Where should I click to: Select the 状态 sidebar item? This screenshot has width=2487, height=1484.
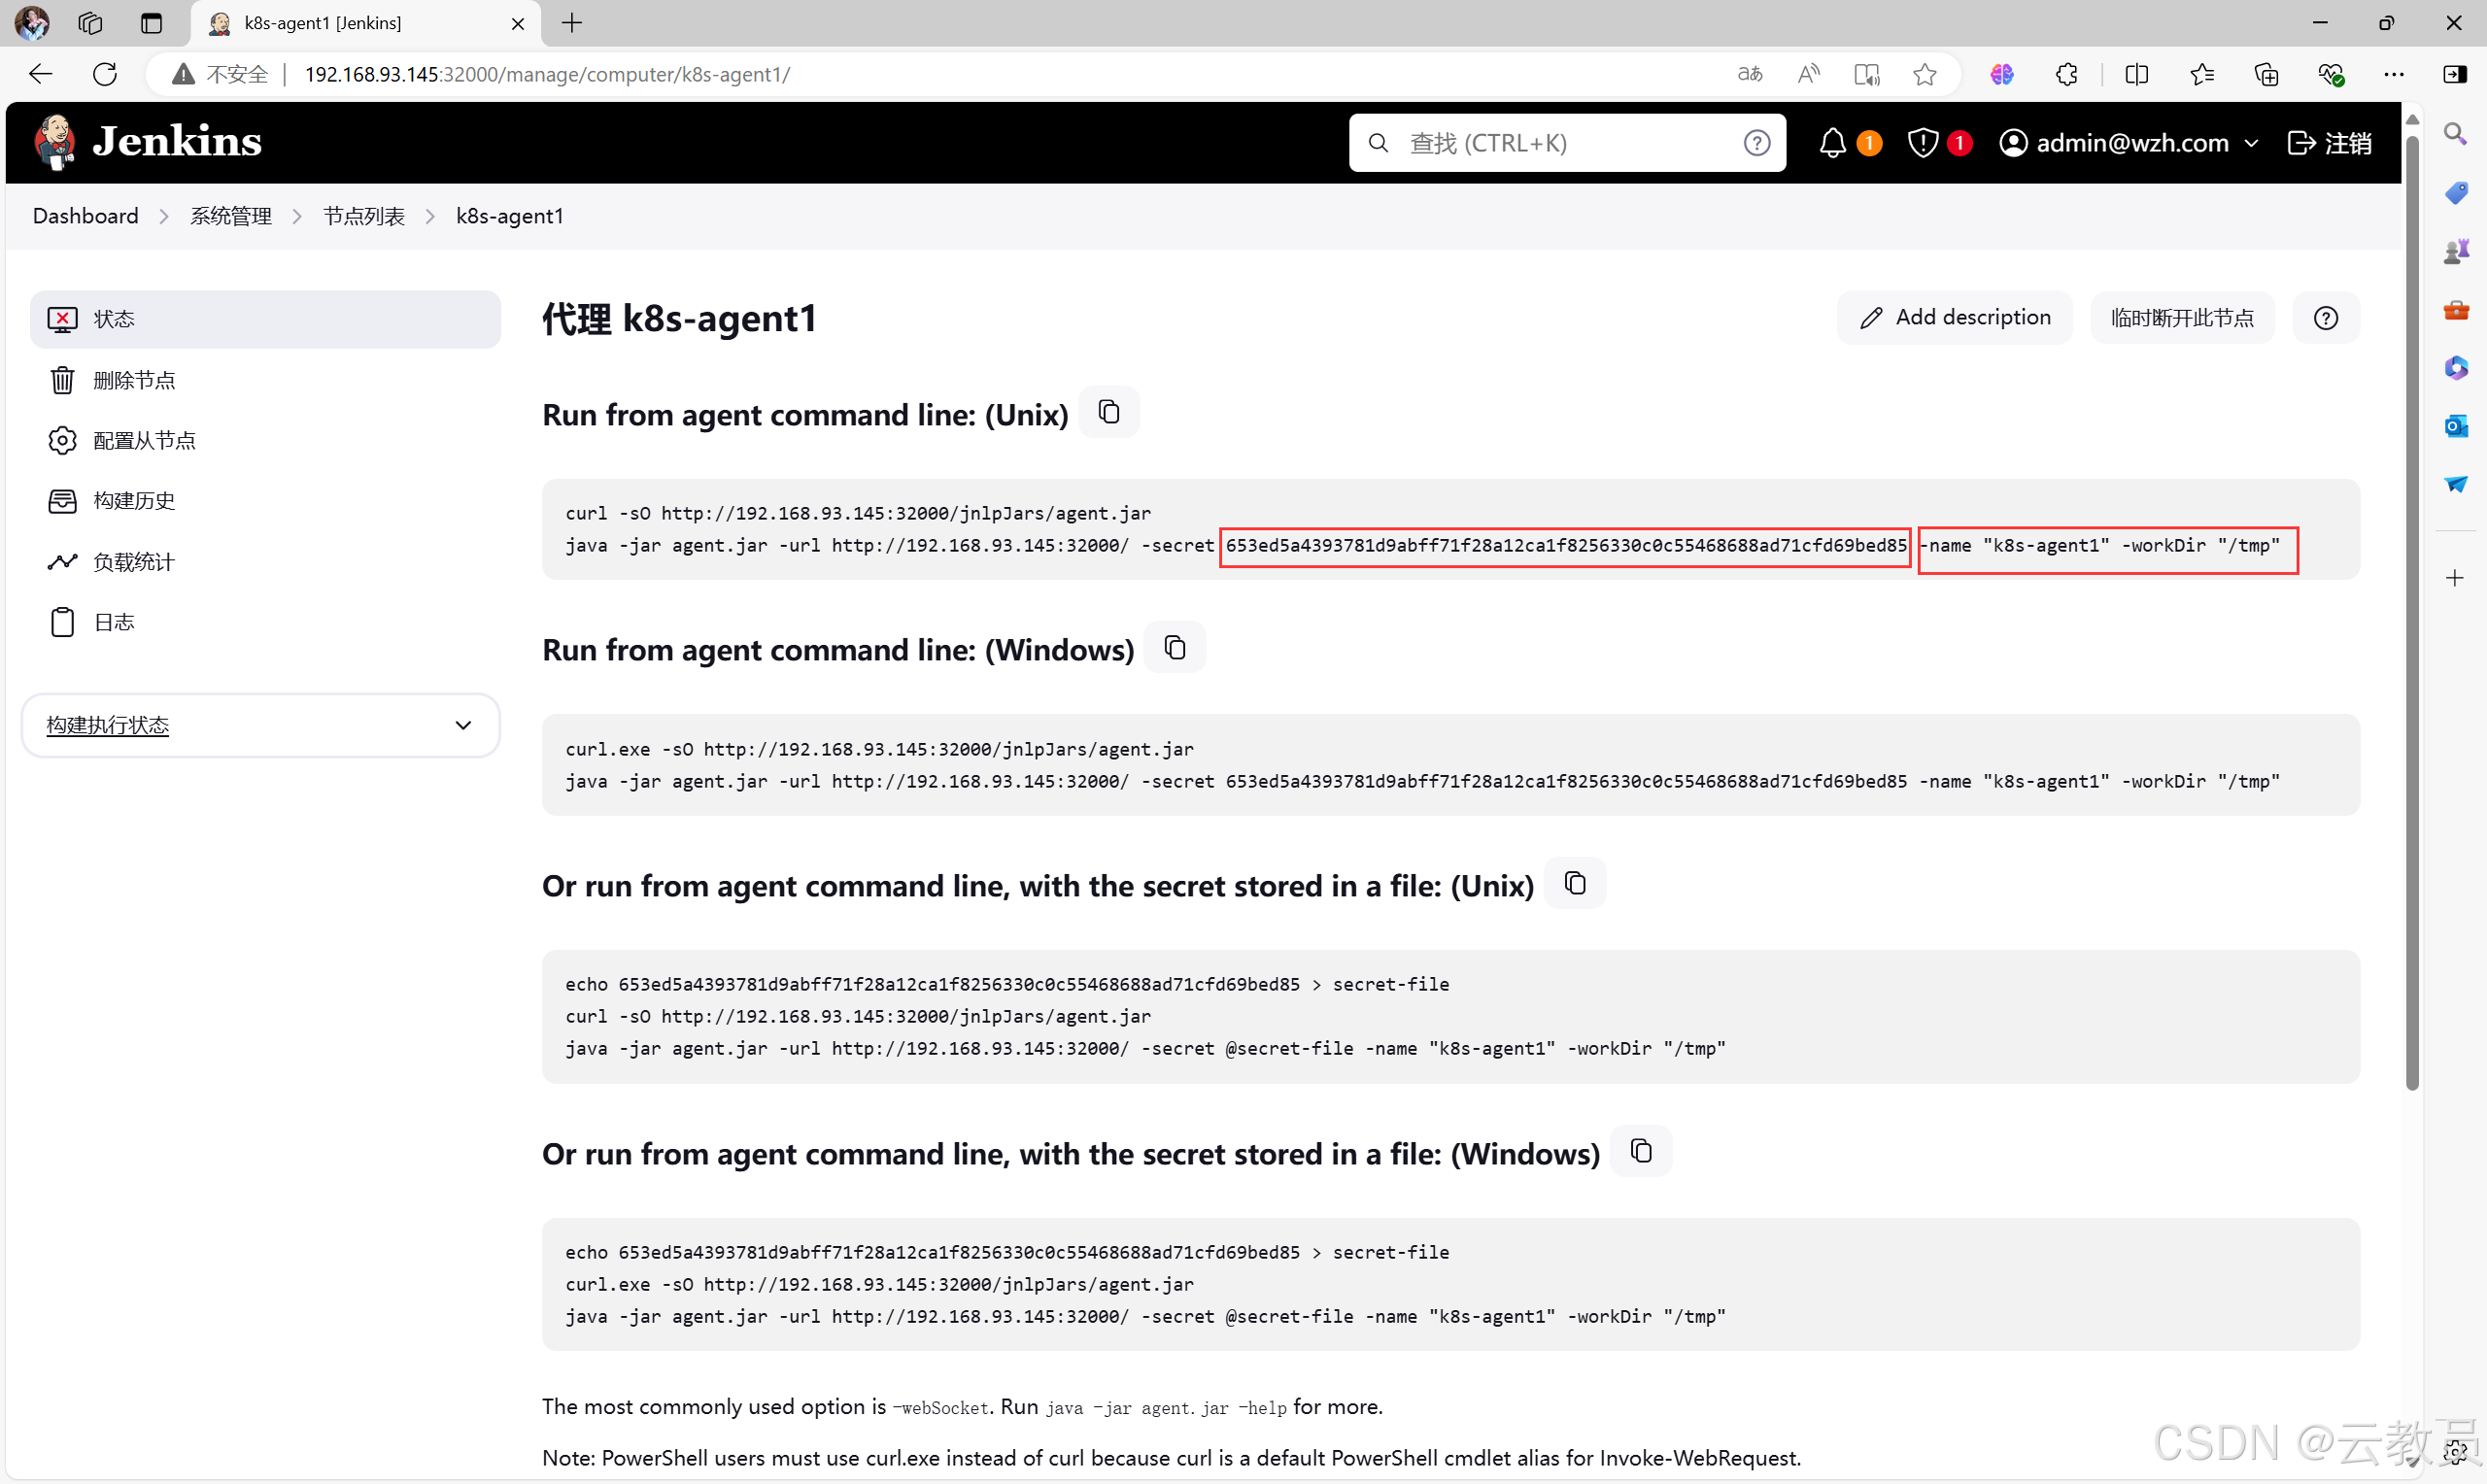point(265,319)
